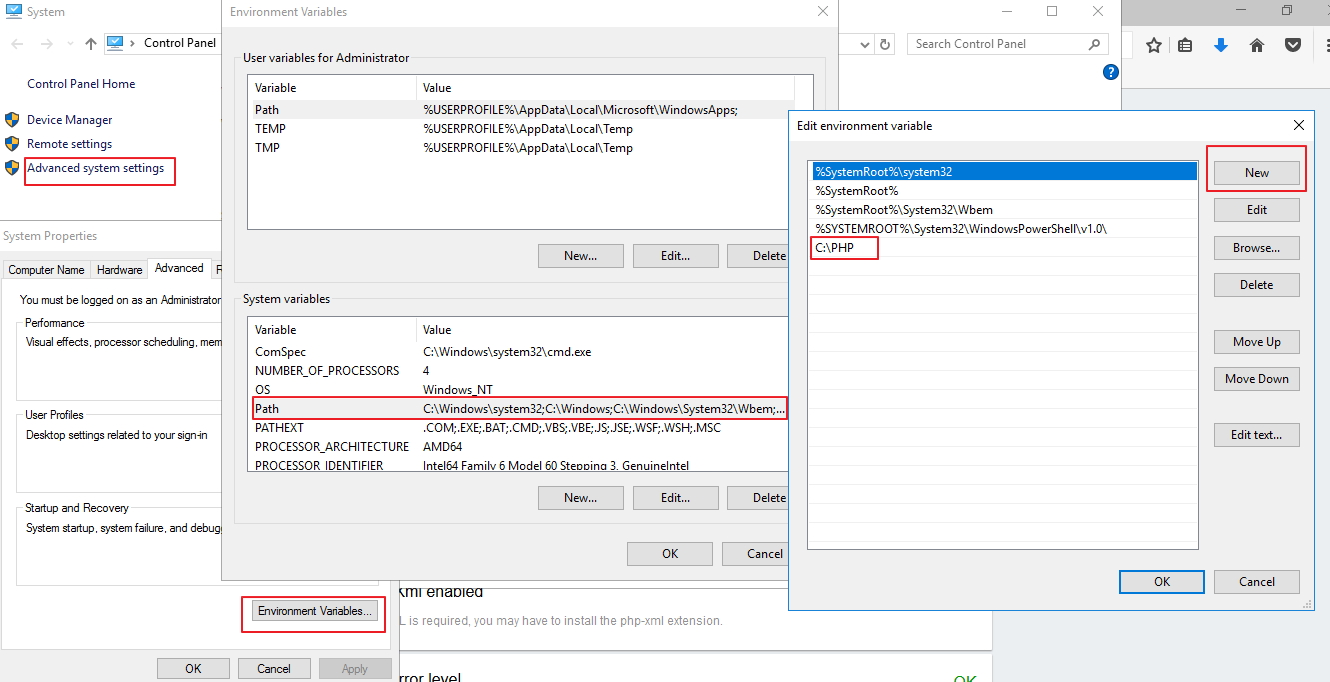
Task: Click OK in System Properties dialog
Action: (x=193, y=669)
